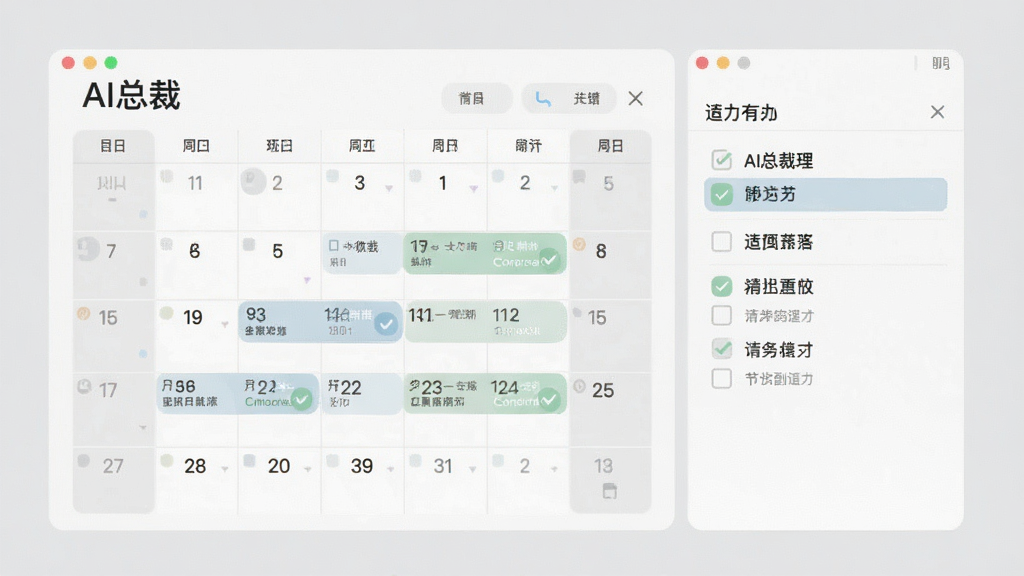The height and width of the screenshot is (576, 1024).
Task: Click the blue curved arrow icon in toolbar
Action: point(543,99)
